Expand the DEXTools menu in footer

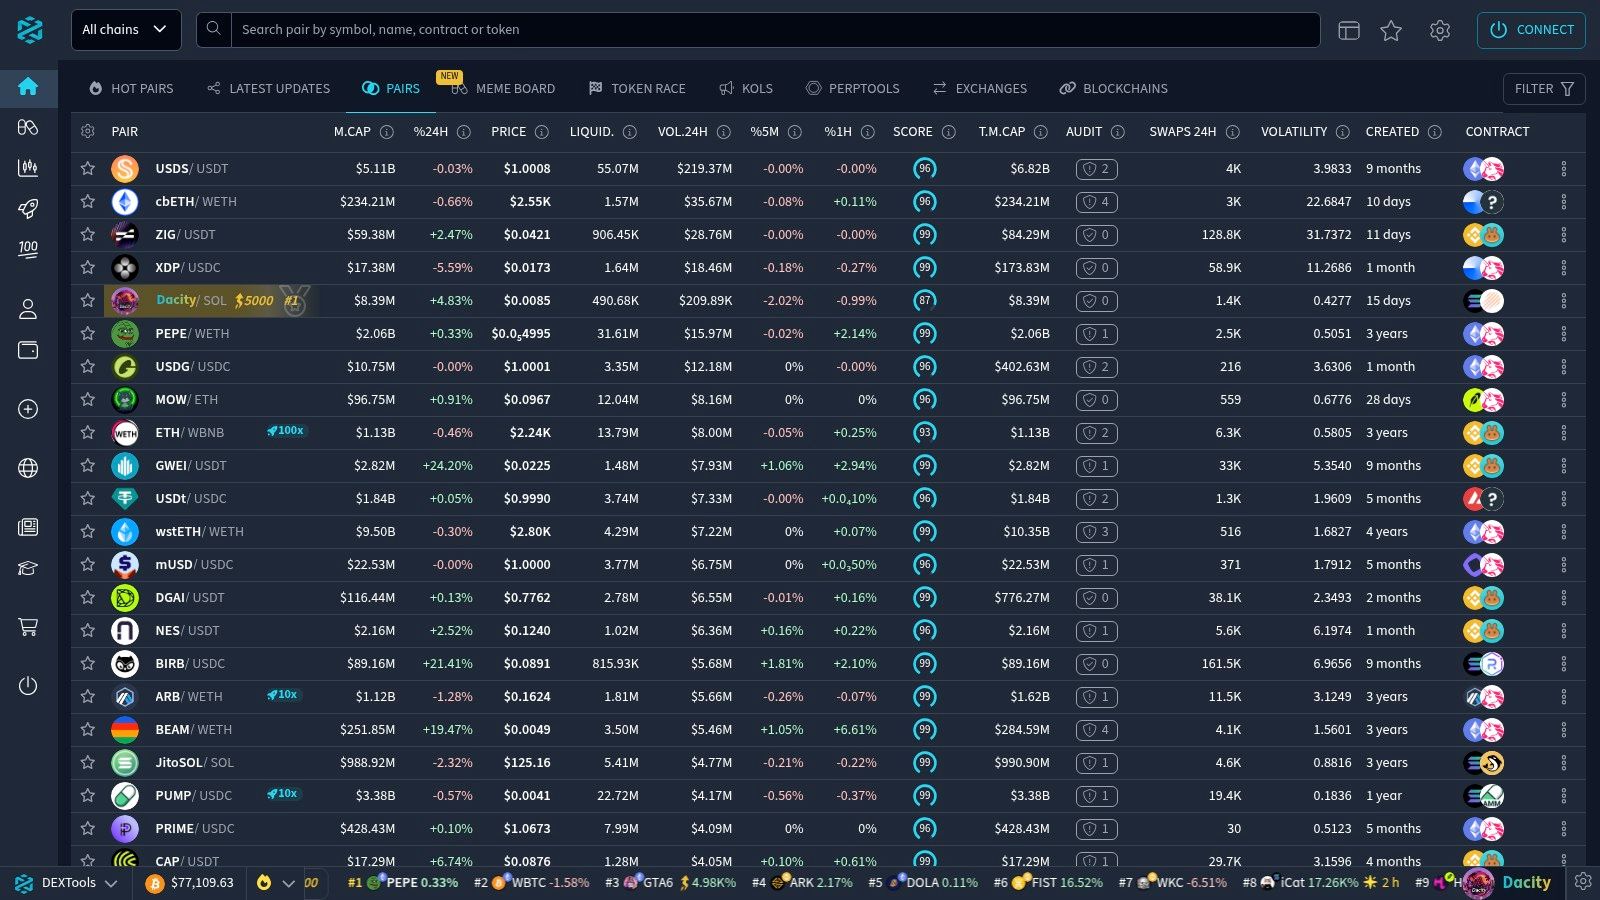[x=67, y=883]
